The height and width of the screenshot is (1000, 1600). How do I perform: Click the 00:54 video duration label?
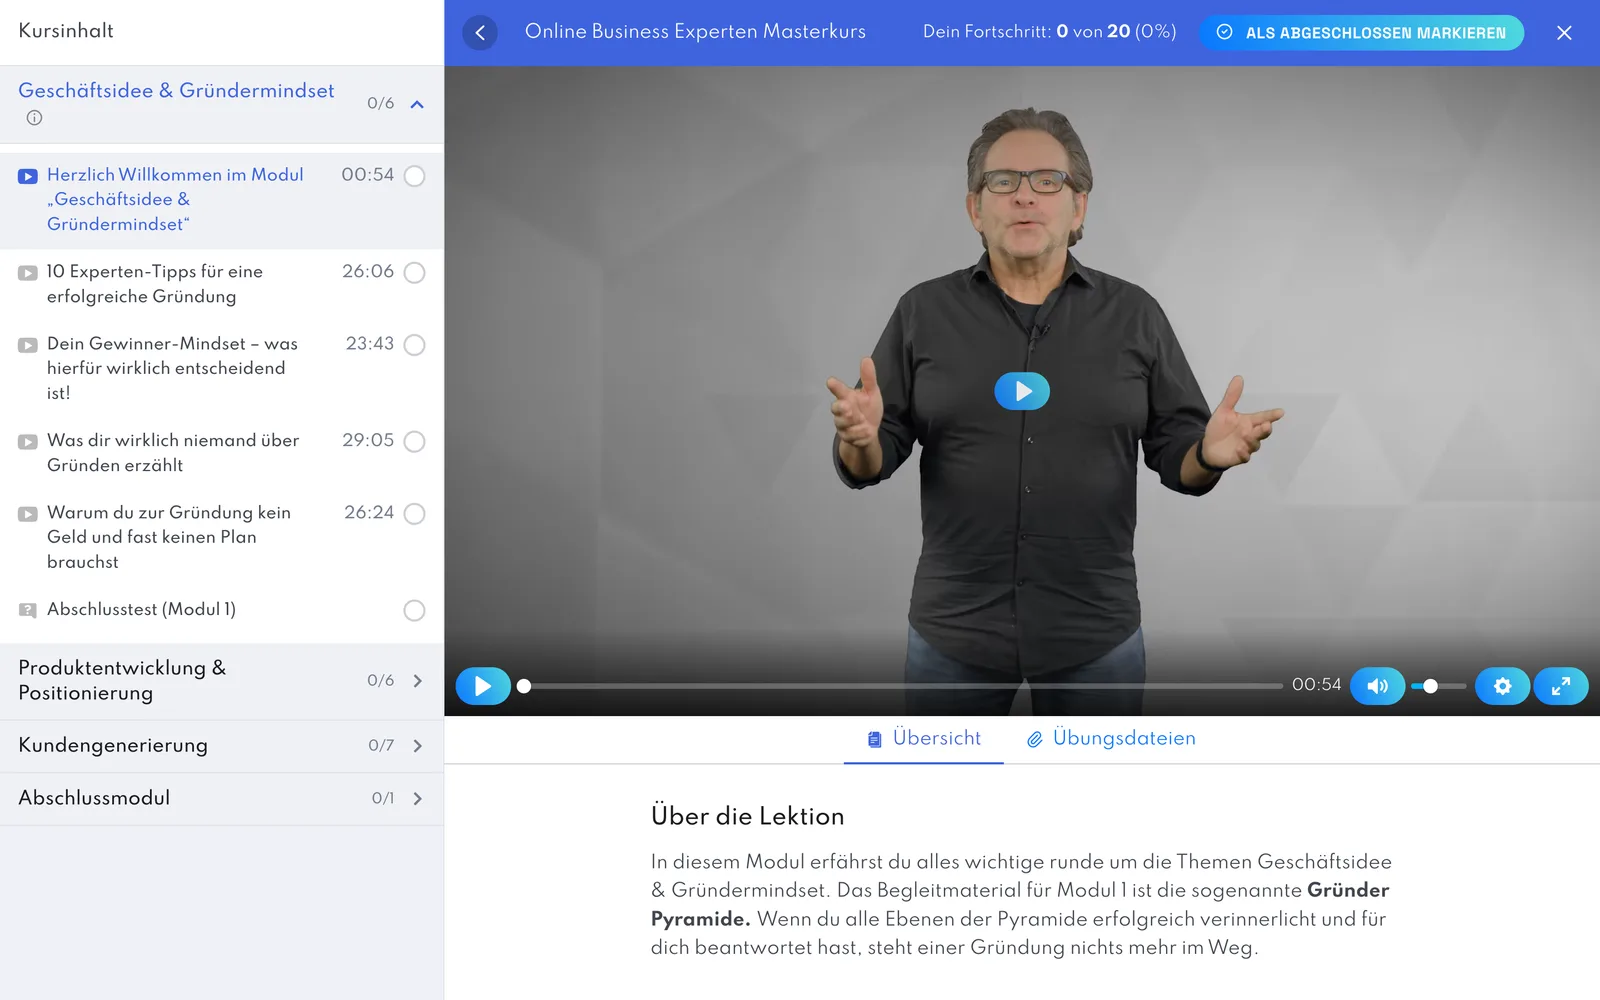(1316, 685)
